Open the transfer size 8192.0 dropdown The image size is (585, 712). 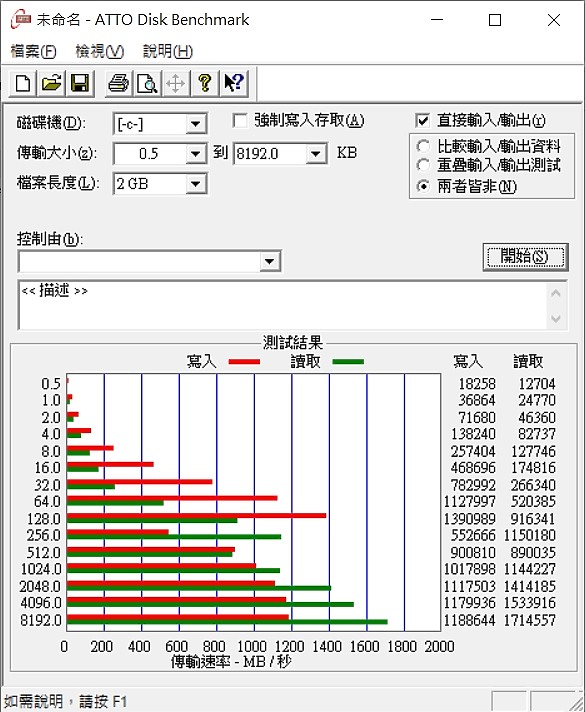pyautogui.click(x=316, y=154)
